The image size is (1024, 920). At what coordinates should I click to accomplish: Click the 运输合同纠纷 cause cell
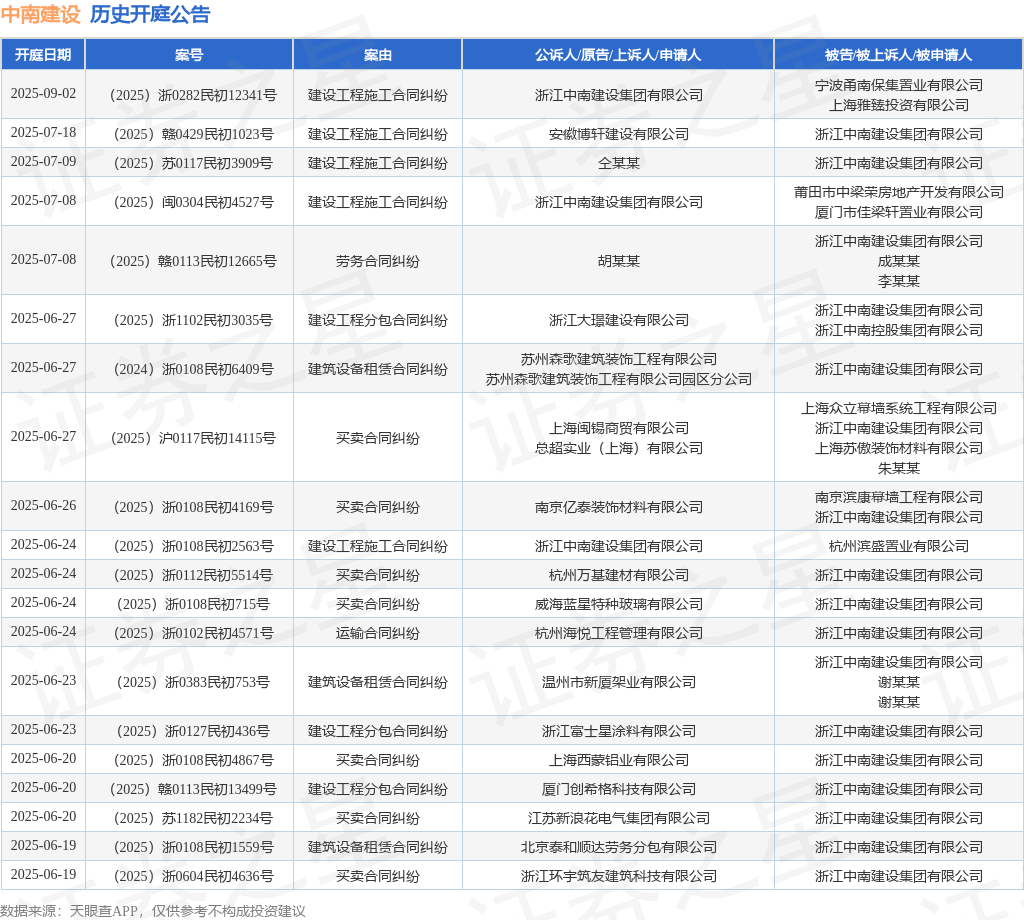tap(377, 633)
